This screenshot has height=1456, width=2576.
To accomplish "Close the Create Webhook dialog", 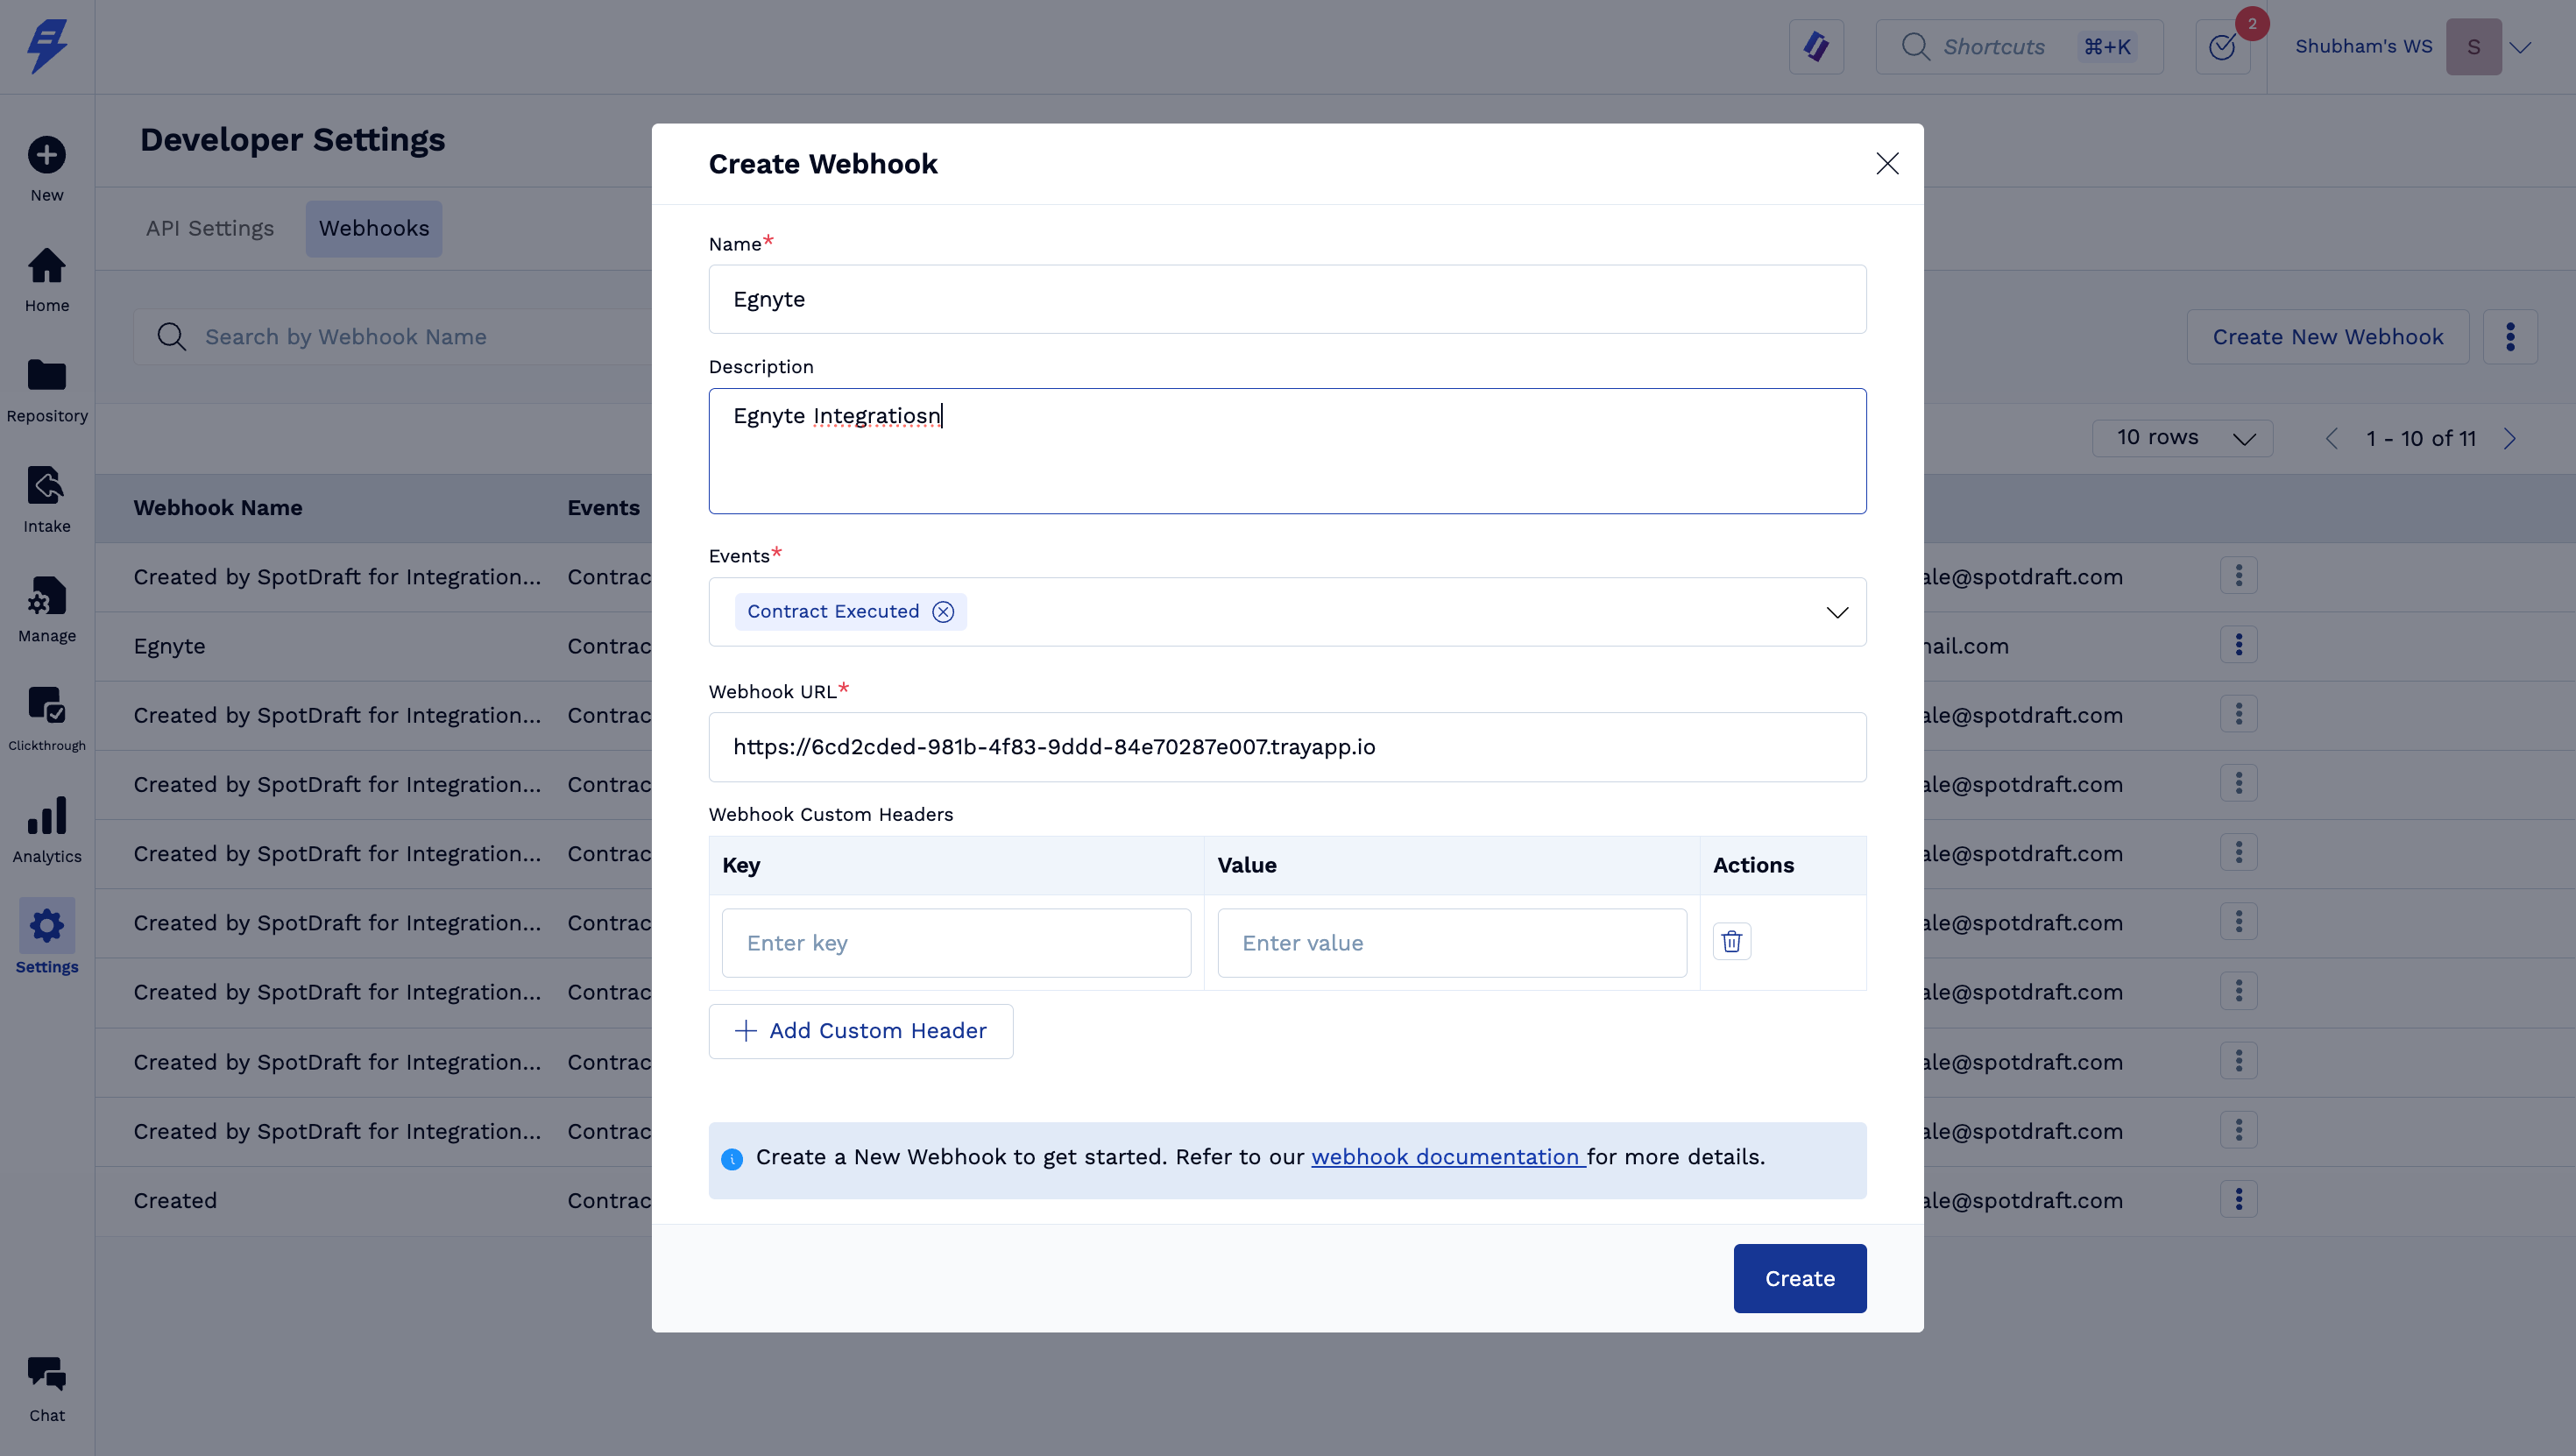I will tap(1887, 164).
